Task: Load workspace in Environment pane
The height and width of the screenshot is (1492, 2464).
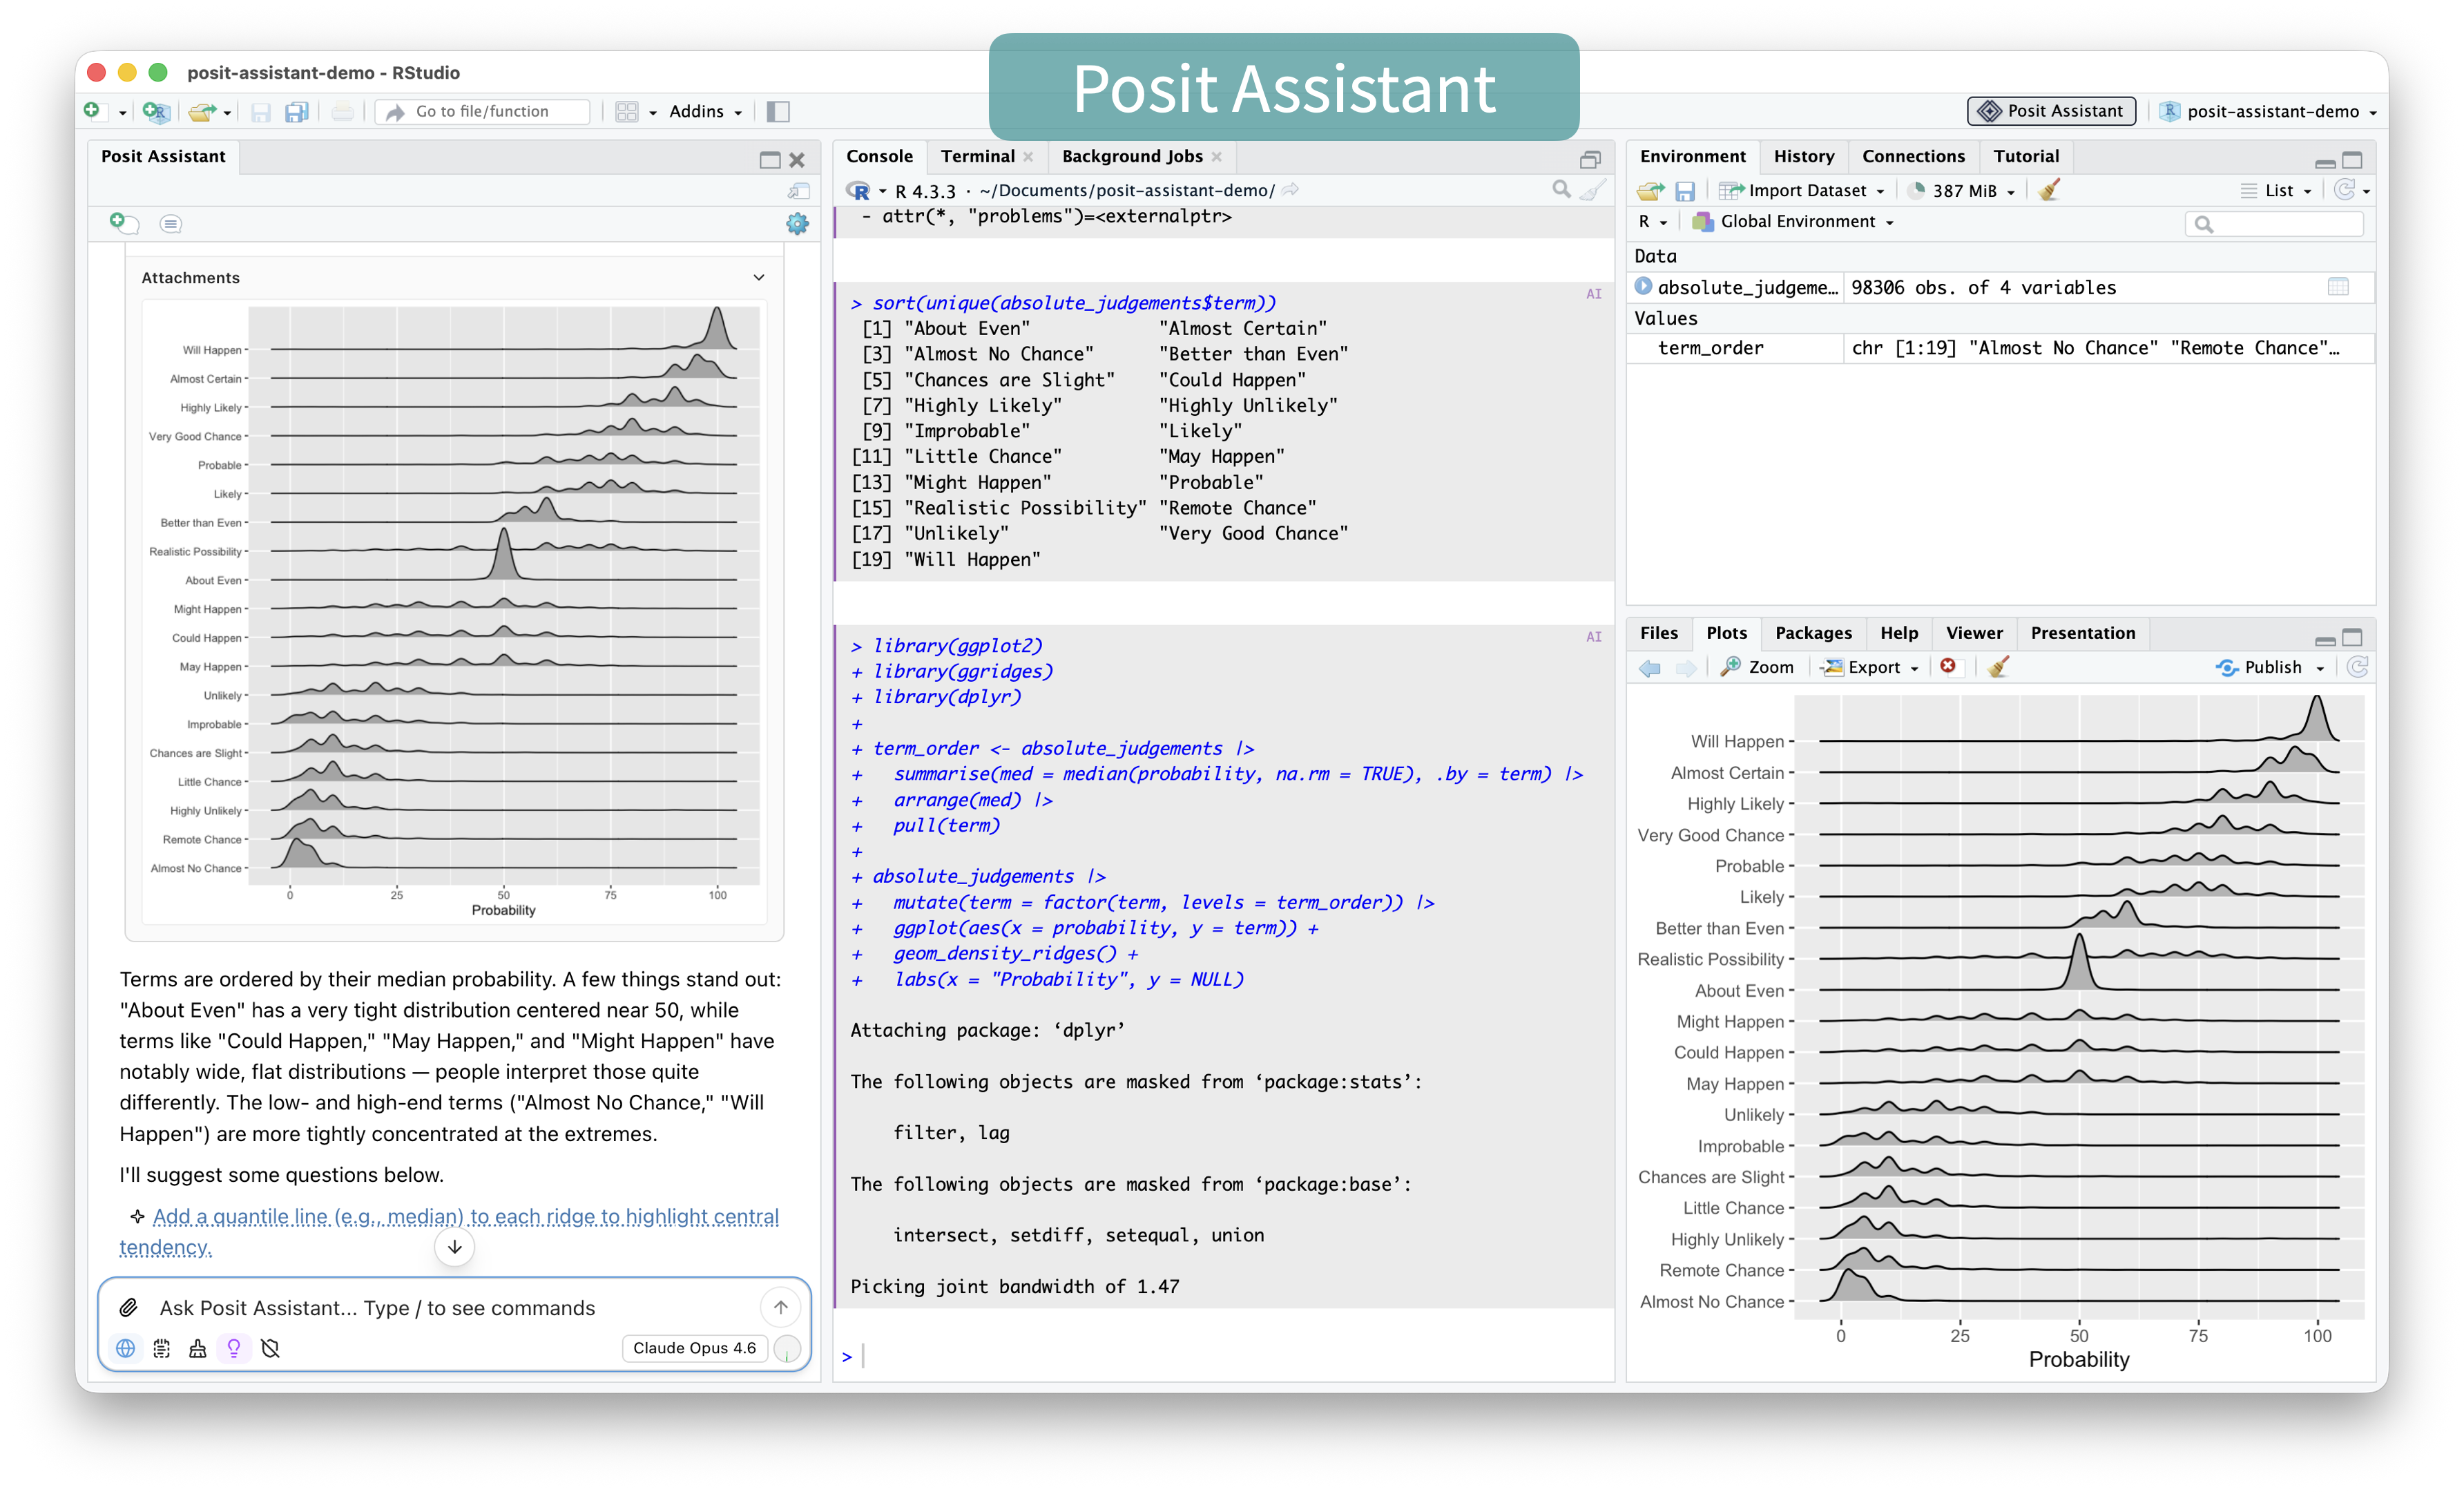Action: pos(1651,190)
